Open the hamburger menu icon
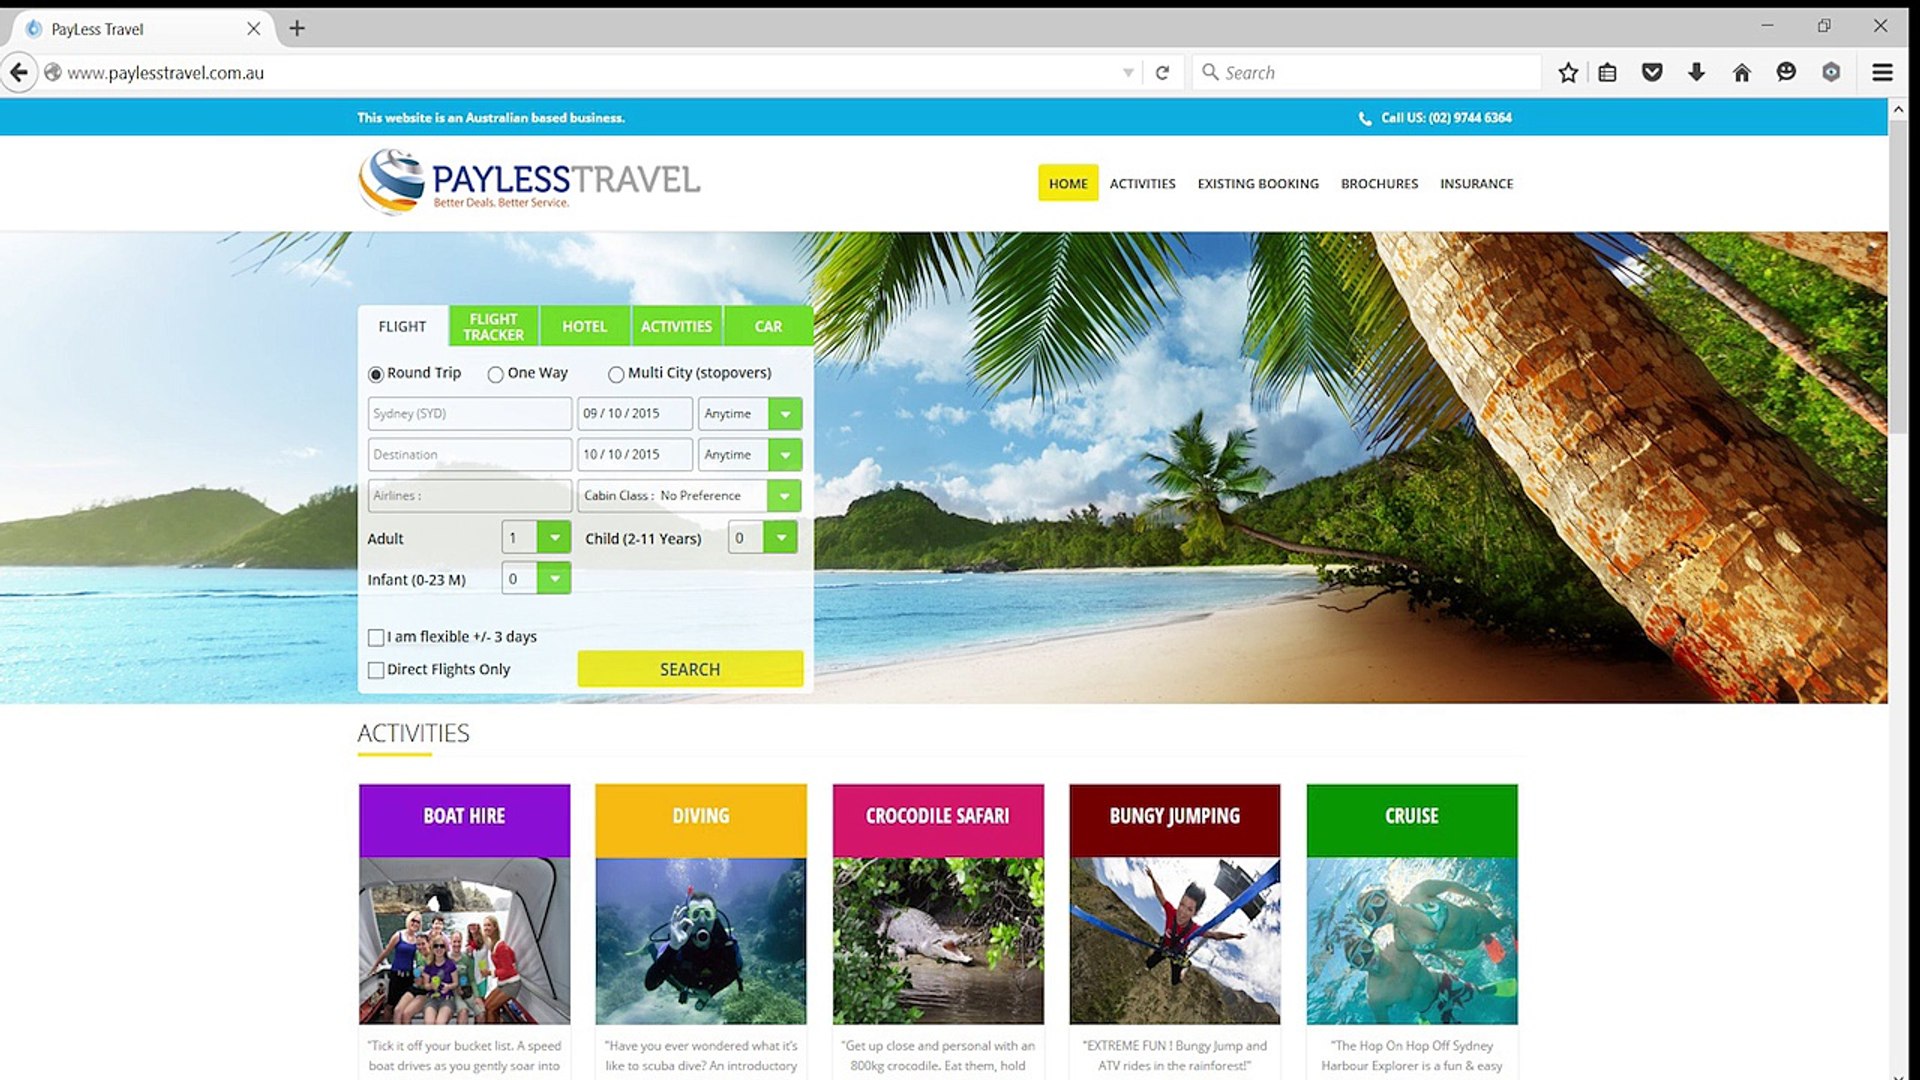Screen dimensions: 1920x1080 click(1882, 73)
